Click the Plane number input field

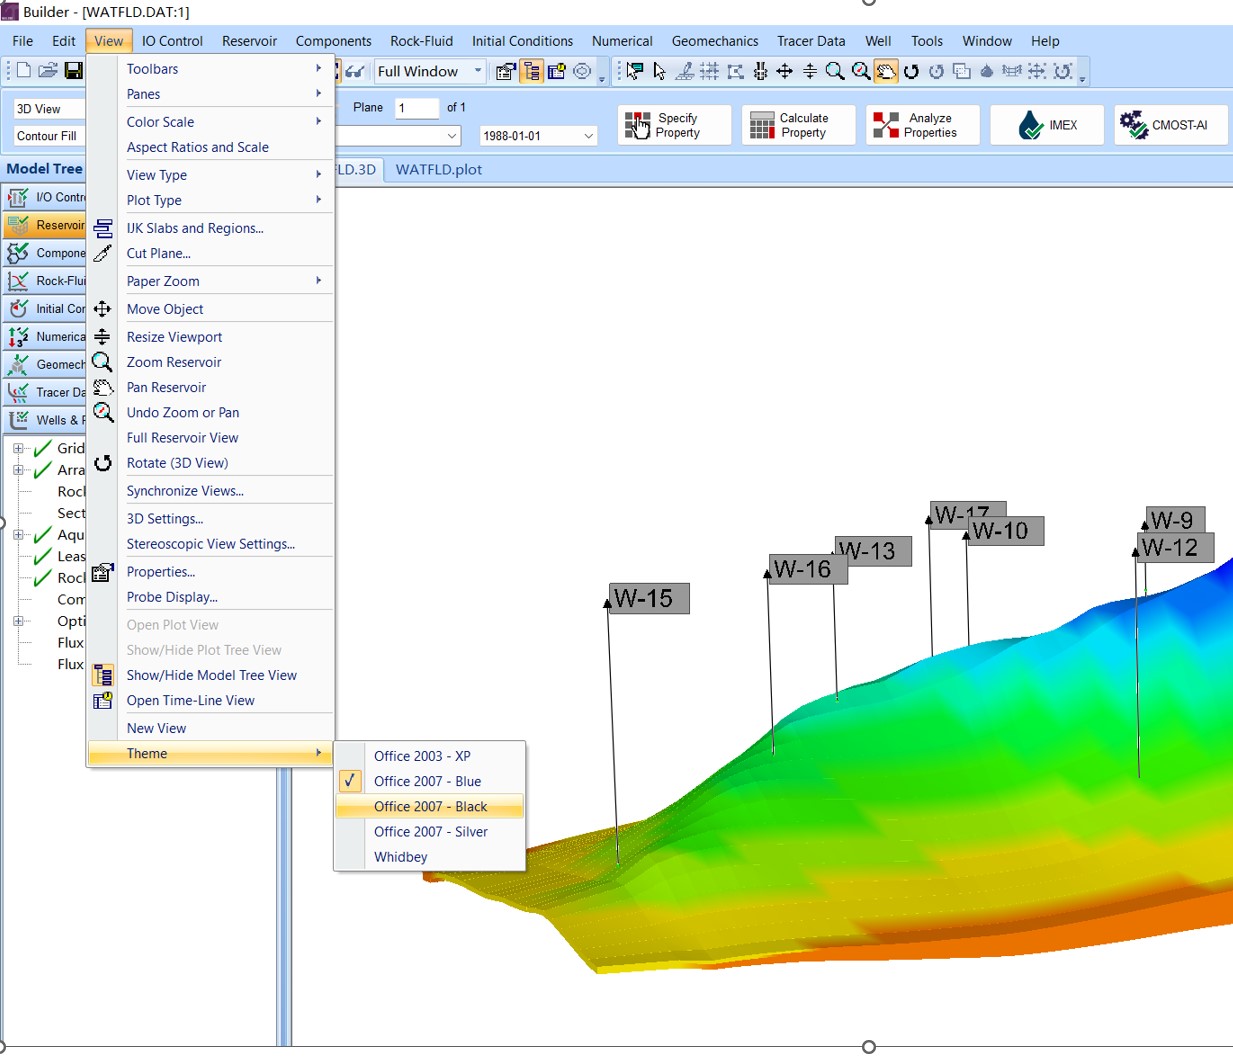click(416, 108)
